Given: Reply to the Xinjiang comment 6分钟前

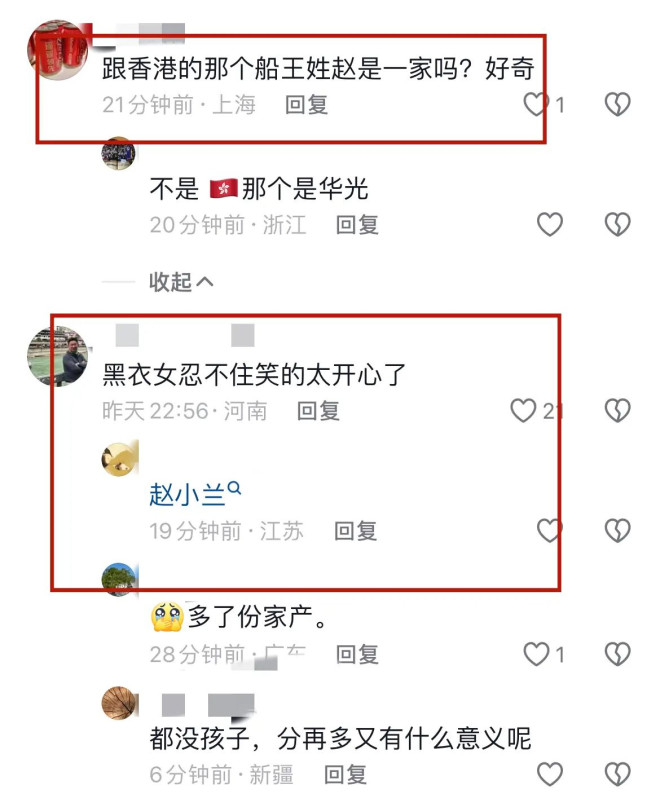Looking at the screenshot, I should click(345, 775).
